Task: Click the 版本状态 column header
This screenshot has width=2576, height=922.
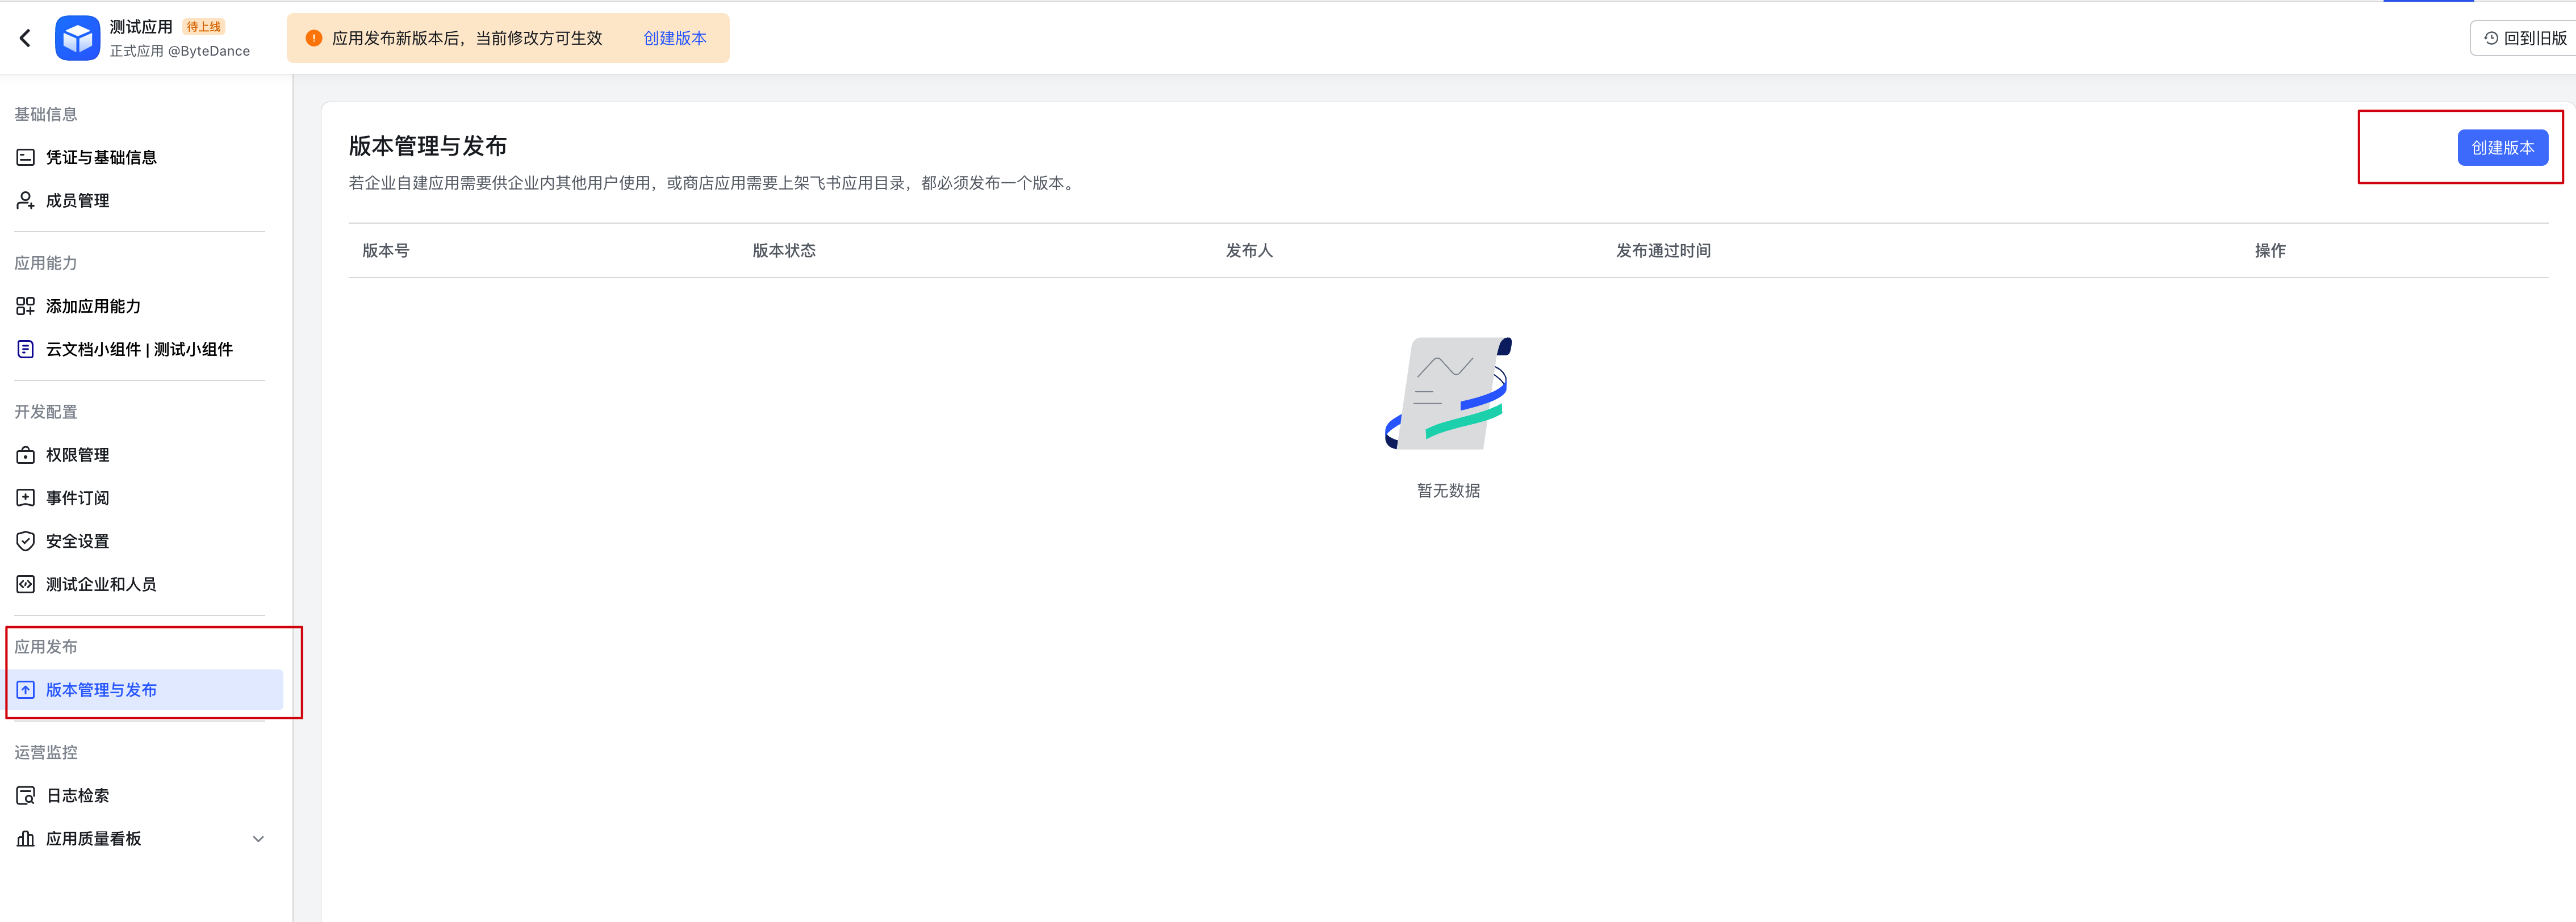Action: tap(783, 250)
